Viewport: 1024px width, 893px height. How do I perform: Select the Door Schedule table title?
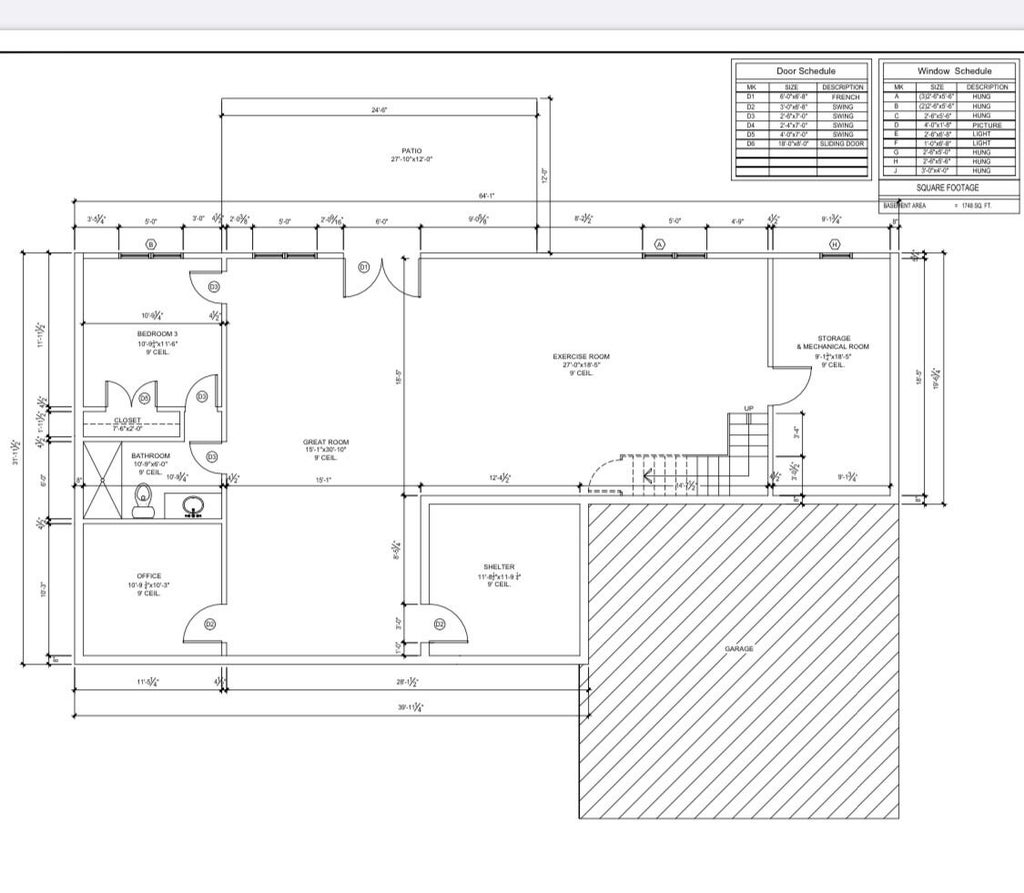pyautogui.click(x=805, y=71)
